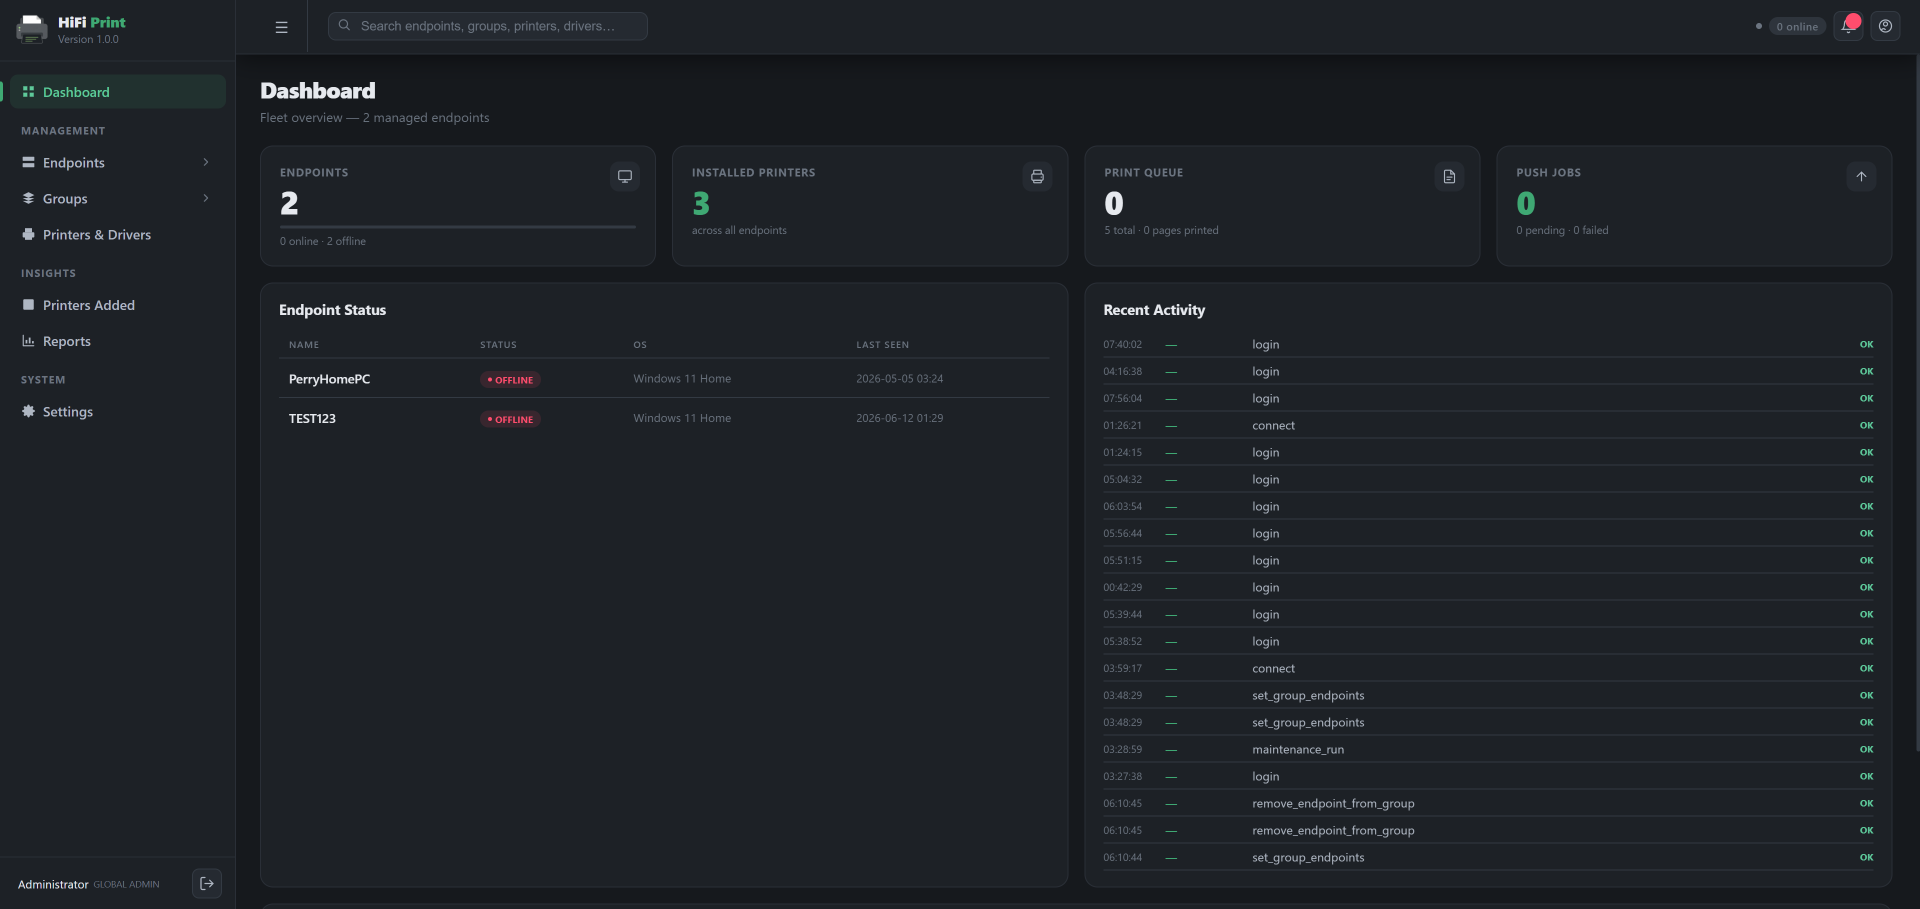This screenshot has height=909, width=1920.
Task: Click the search magnifier icon
Action: pos(344,26)
